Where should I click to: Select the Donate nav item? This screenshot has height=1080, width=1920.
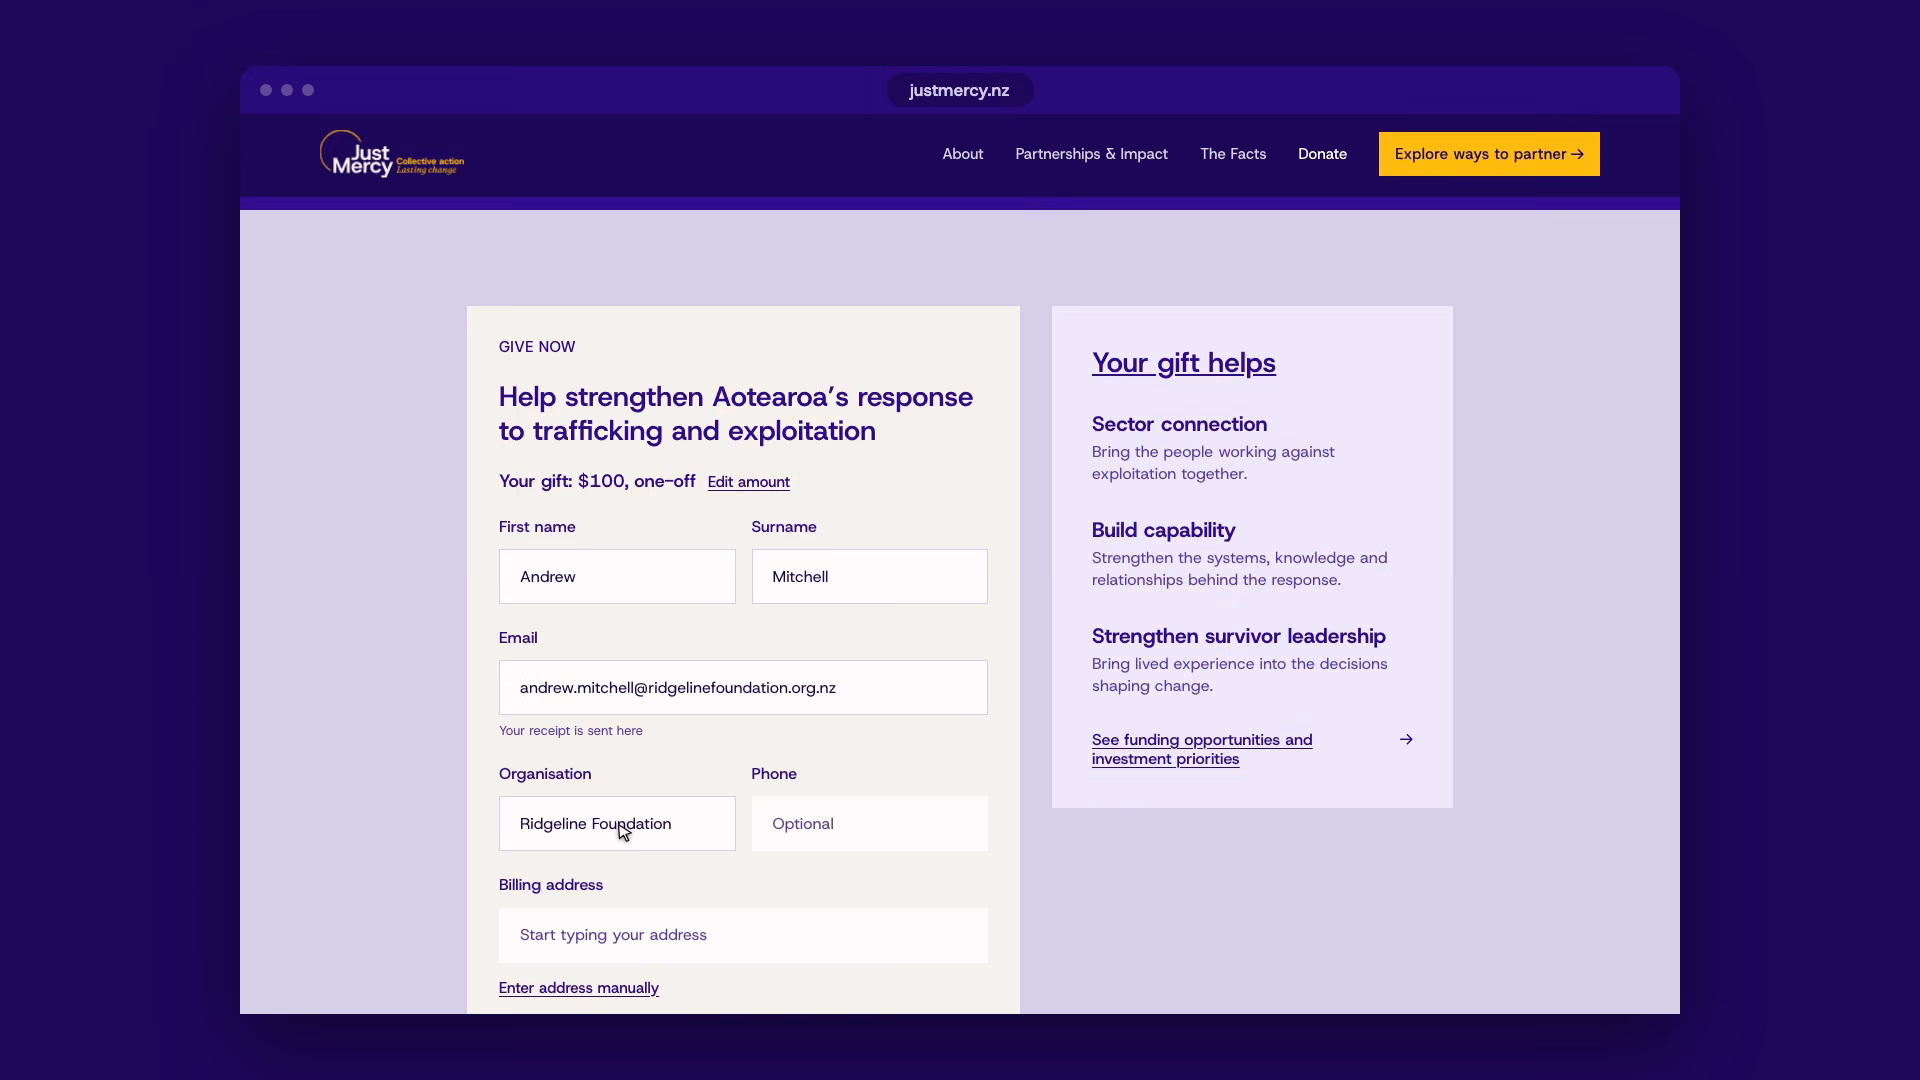click(x=1322, y=154)
